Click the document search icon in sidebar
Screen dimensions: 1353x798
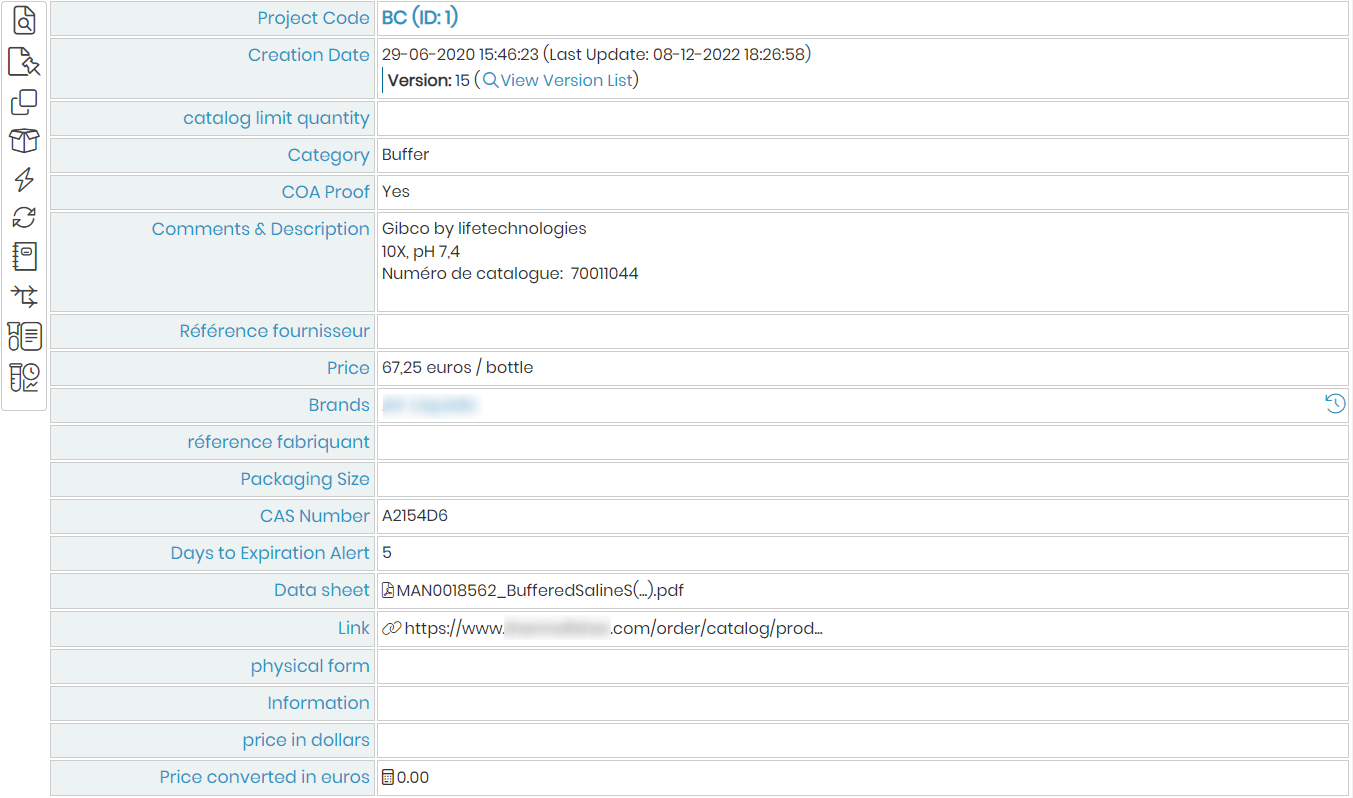pyautogui.click(x=24, y=20)
